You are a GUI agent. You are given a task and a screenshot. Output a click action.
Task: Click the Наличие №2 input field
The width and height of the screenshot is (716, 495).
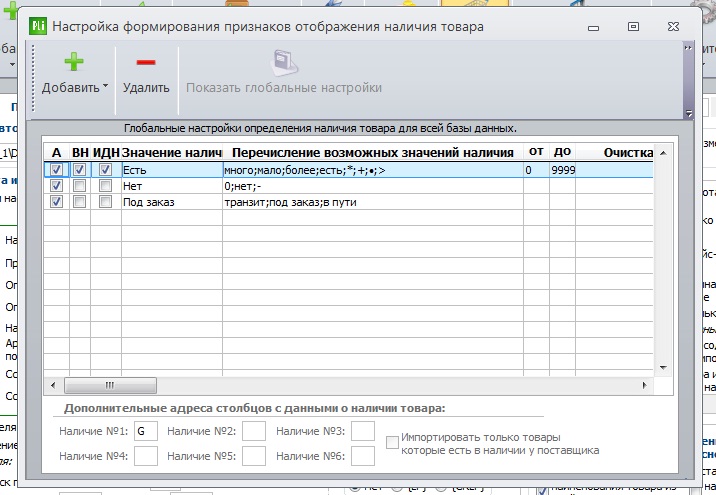254,431
